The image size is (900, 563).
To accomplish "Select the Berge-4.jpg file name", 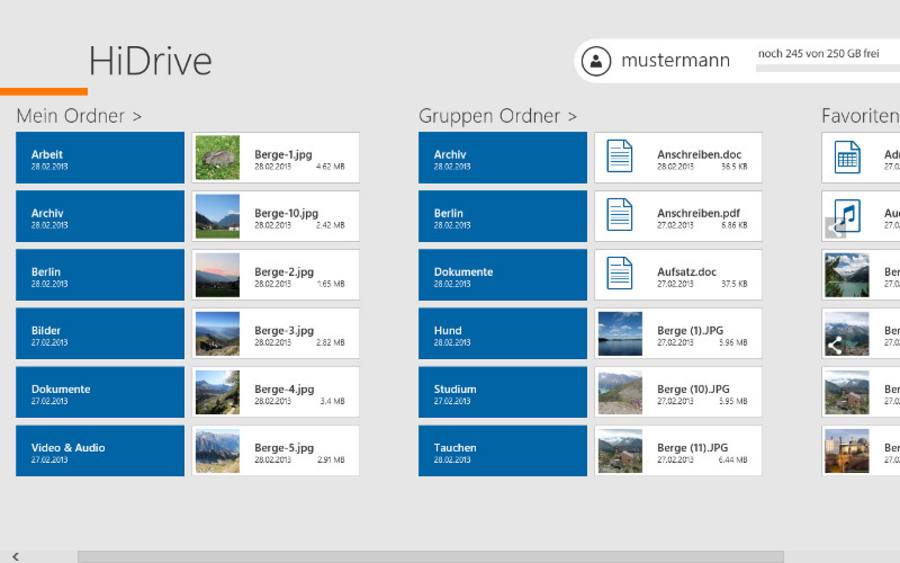I will click(x=284, y=389).
